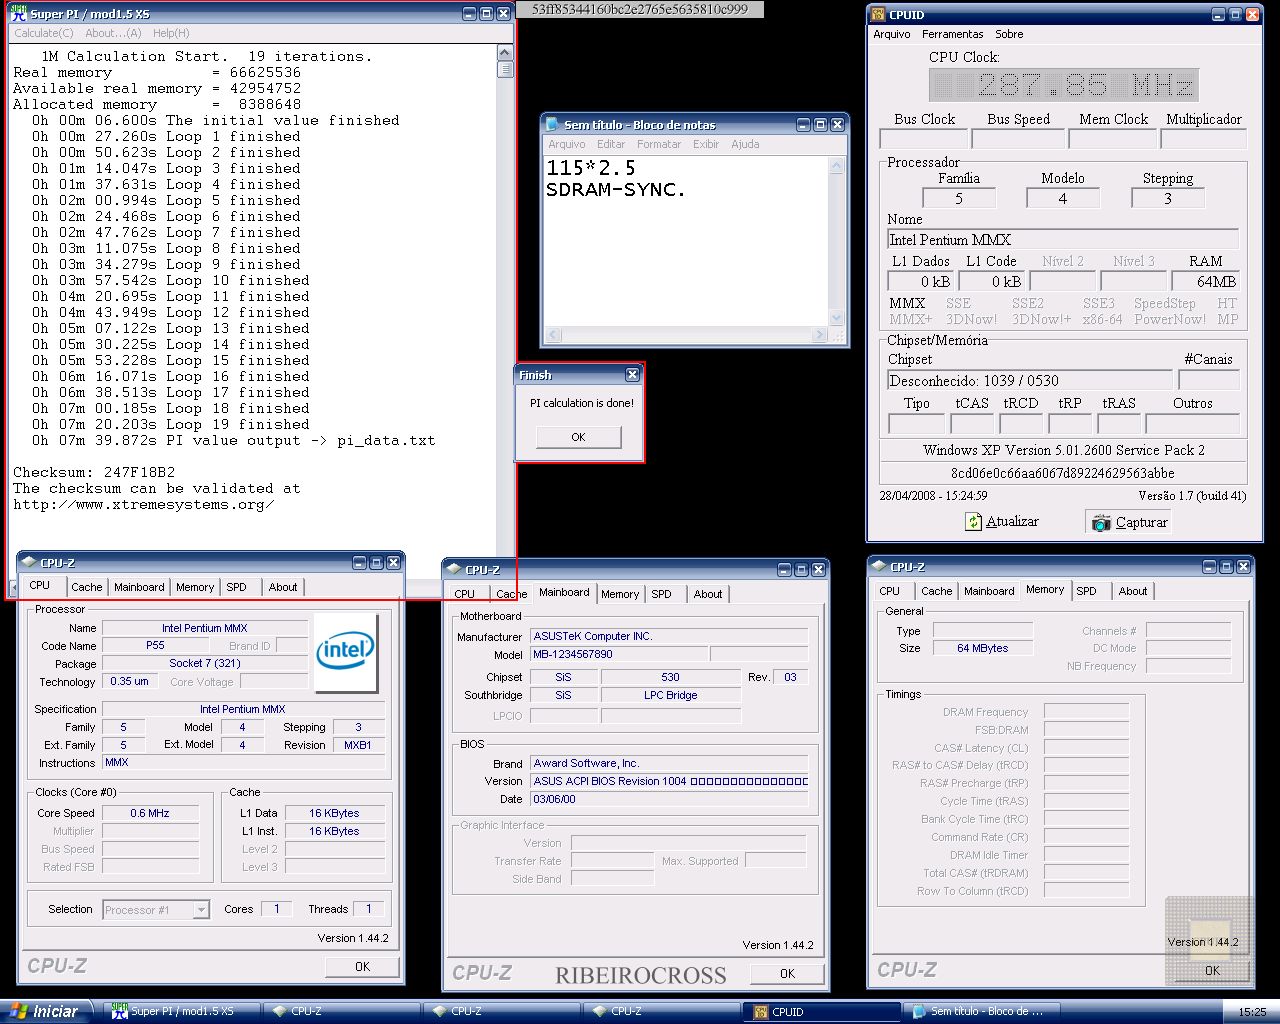Switch to Memory tab in left CPU-Z window
This screenshot has width=1280, height=1024.
[195, 587]
